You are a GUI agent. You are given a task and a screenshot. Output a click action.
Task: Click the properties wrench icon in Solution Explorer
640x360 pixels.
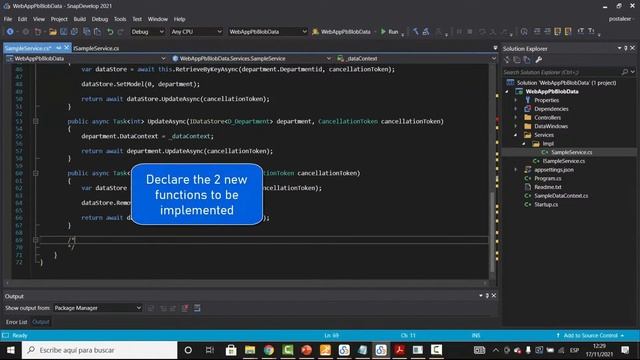pyautogui.click(x=538, y=60)
